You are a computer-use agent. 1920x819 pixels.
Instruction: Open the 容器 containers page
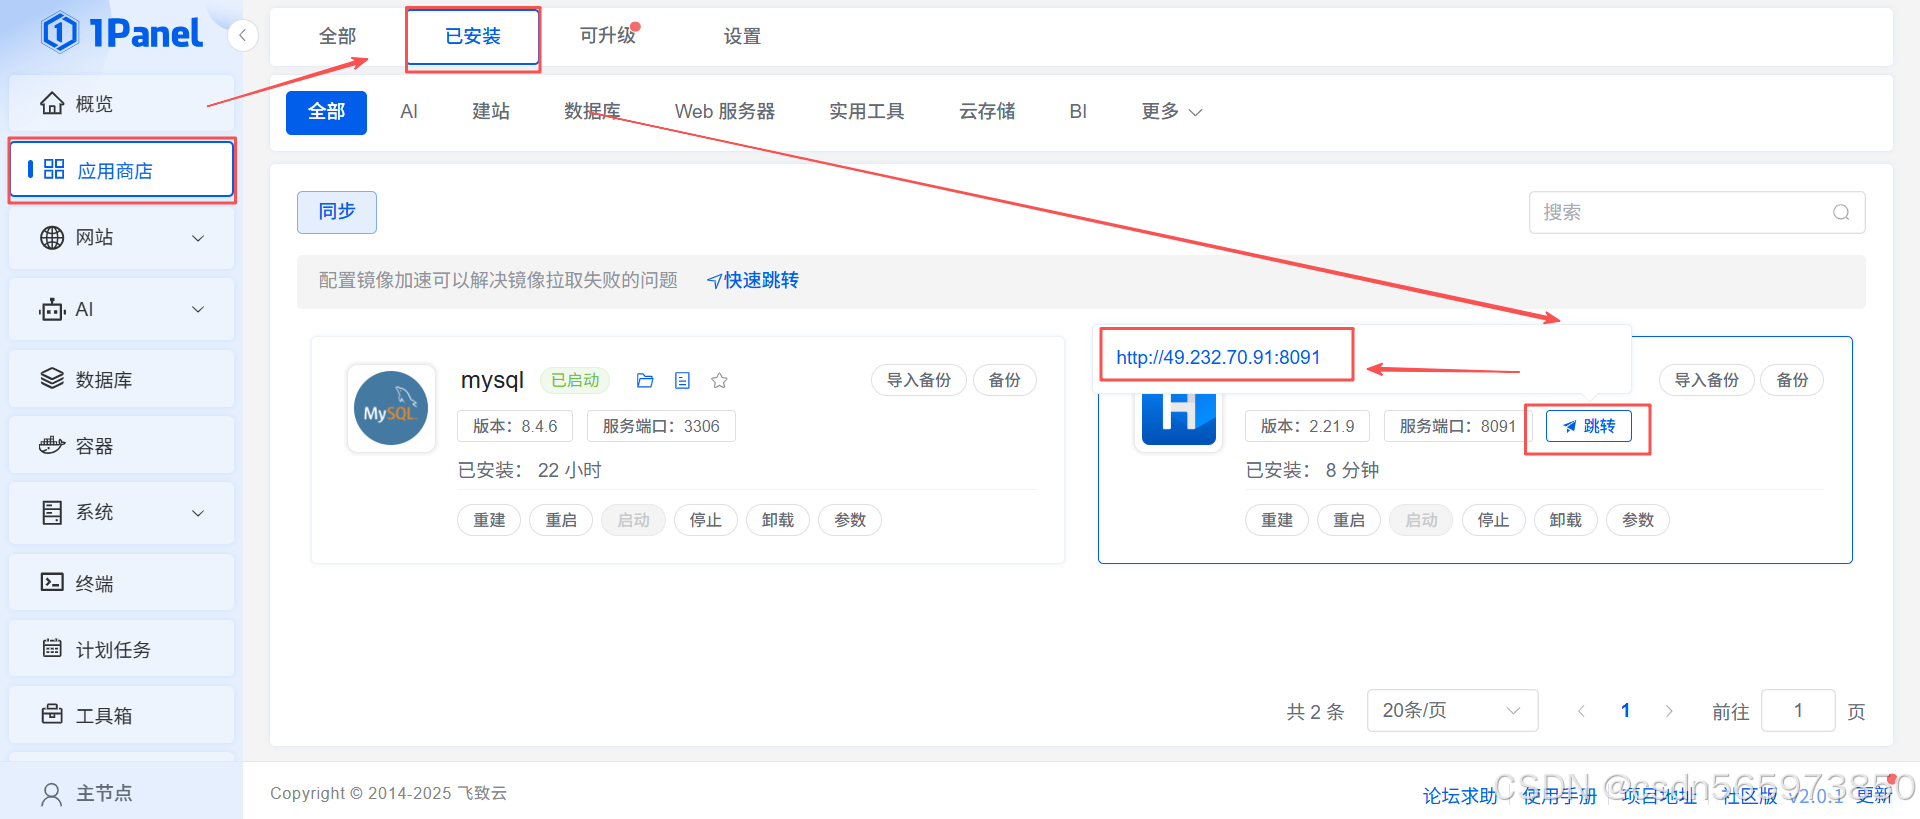[x=121, y=446]
